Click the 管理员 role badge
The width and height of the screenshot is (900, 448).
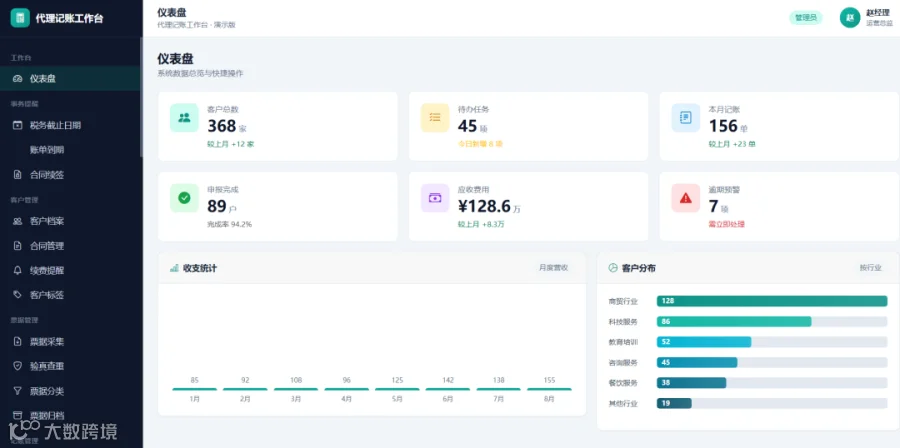[x=805, y=18]
